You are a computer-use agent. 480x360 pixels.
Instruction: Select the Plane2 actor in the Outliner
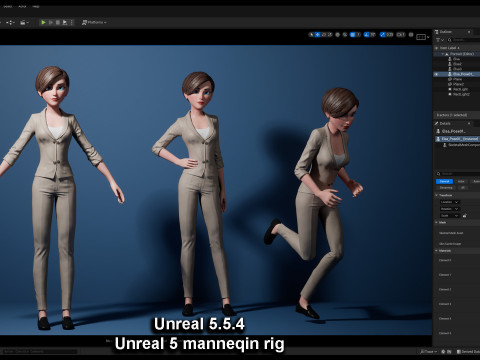tap(458, 84)
